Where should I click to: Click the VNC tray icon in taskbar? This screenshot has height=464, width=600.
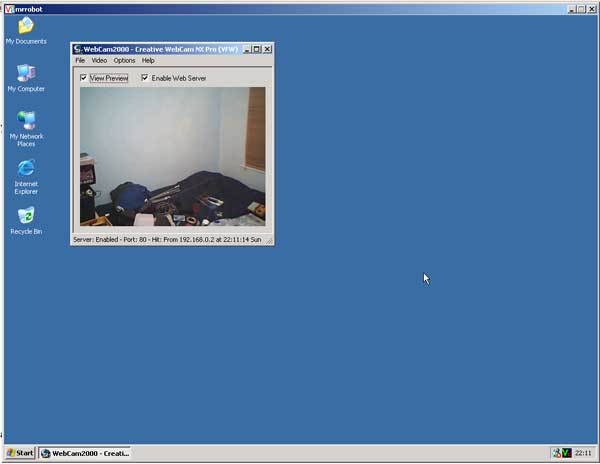tap(567, 453)
